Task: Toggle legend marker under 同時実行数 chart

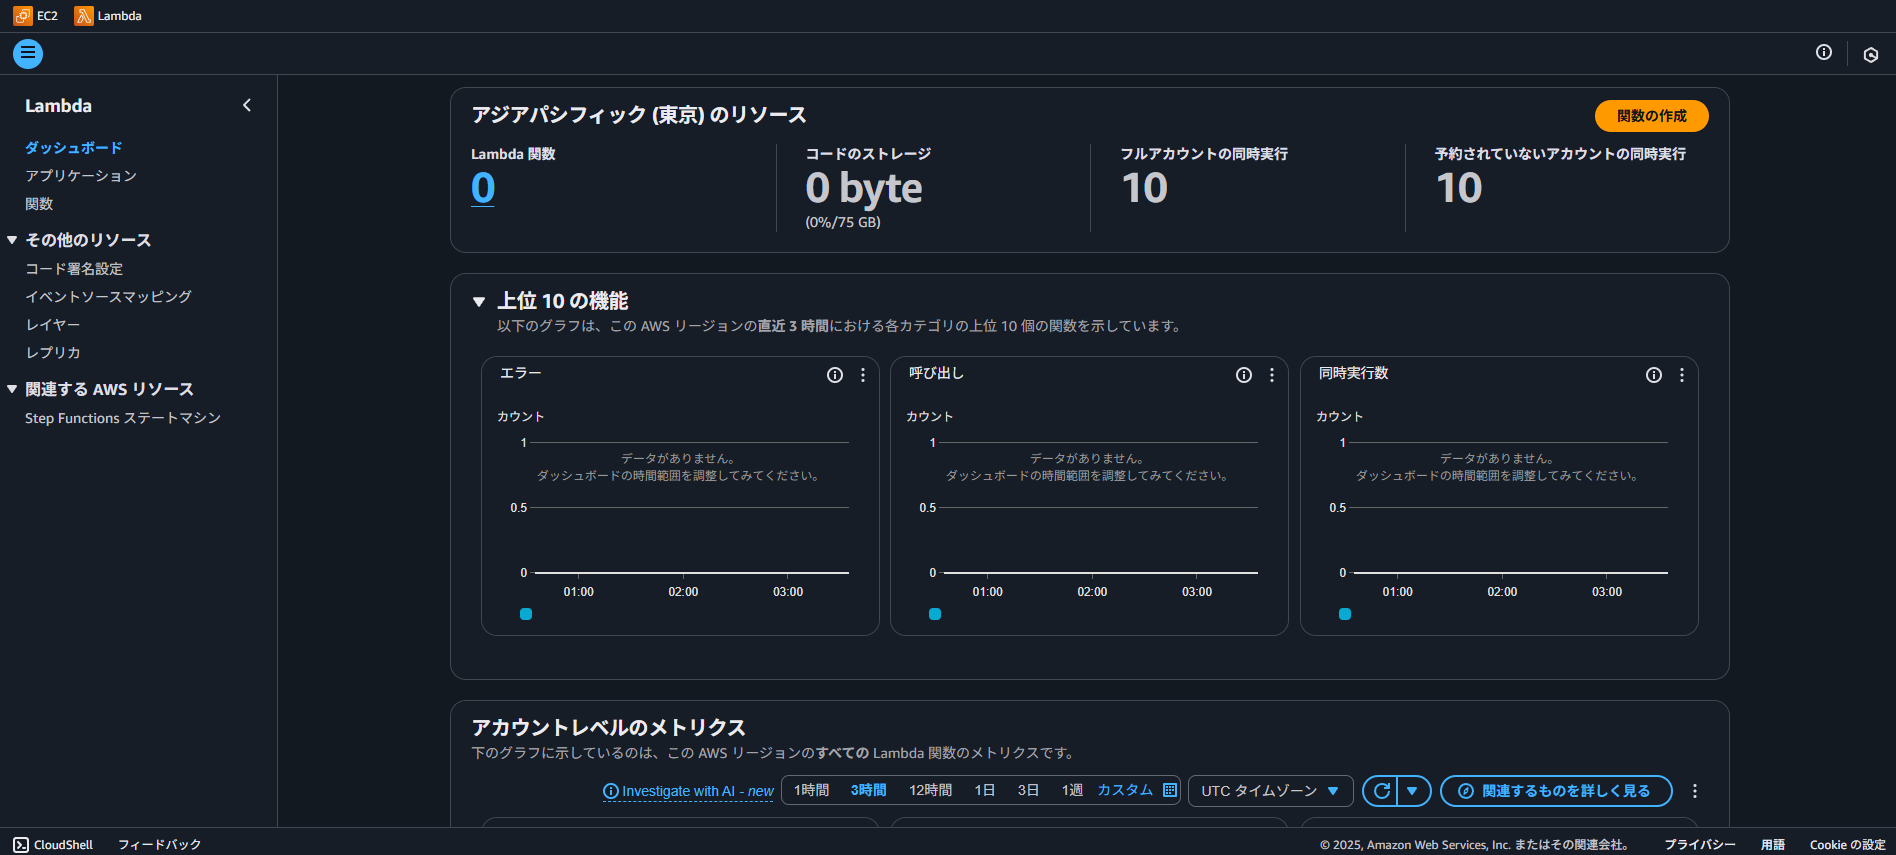Action: 1345,614
